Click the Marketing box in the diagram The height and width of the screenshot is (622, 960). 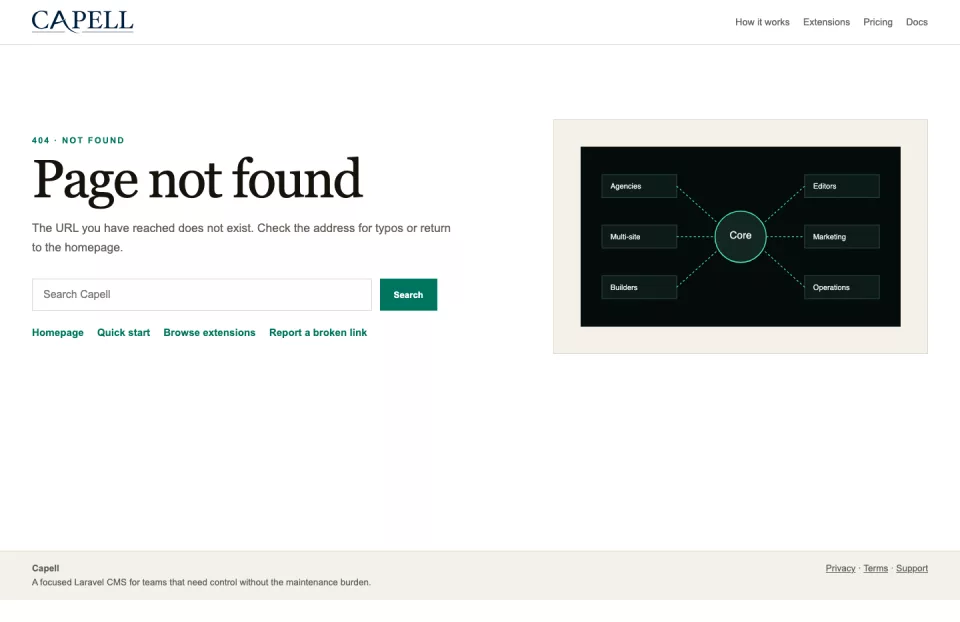[842, 236]
